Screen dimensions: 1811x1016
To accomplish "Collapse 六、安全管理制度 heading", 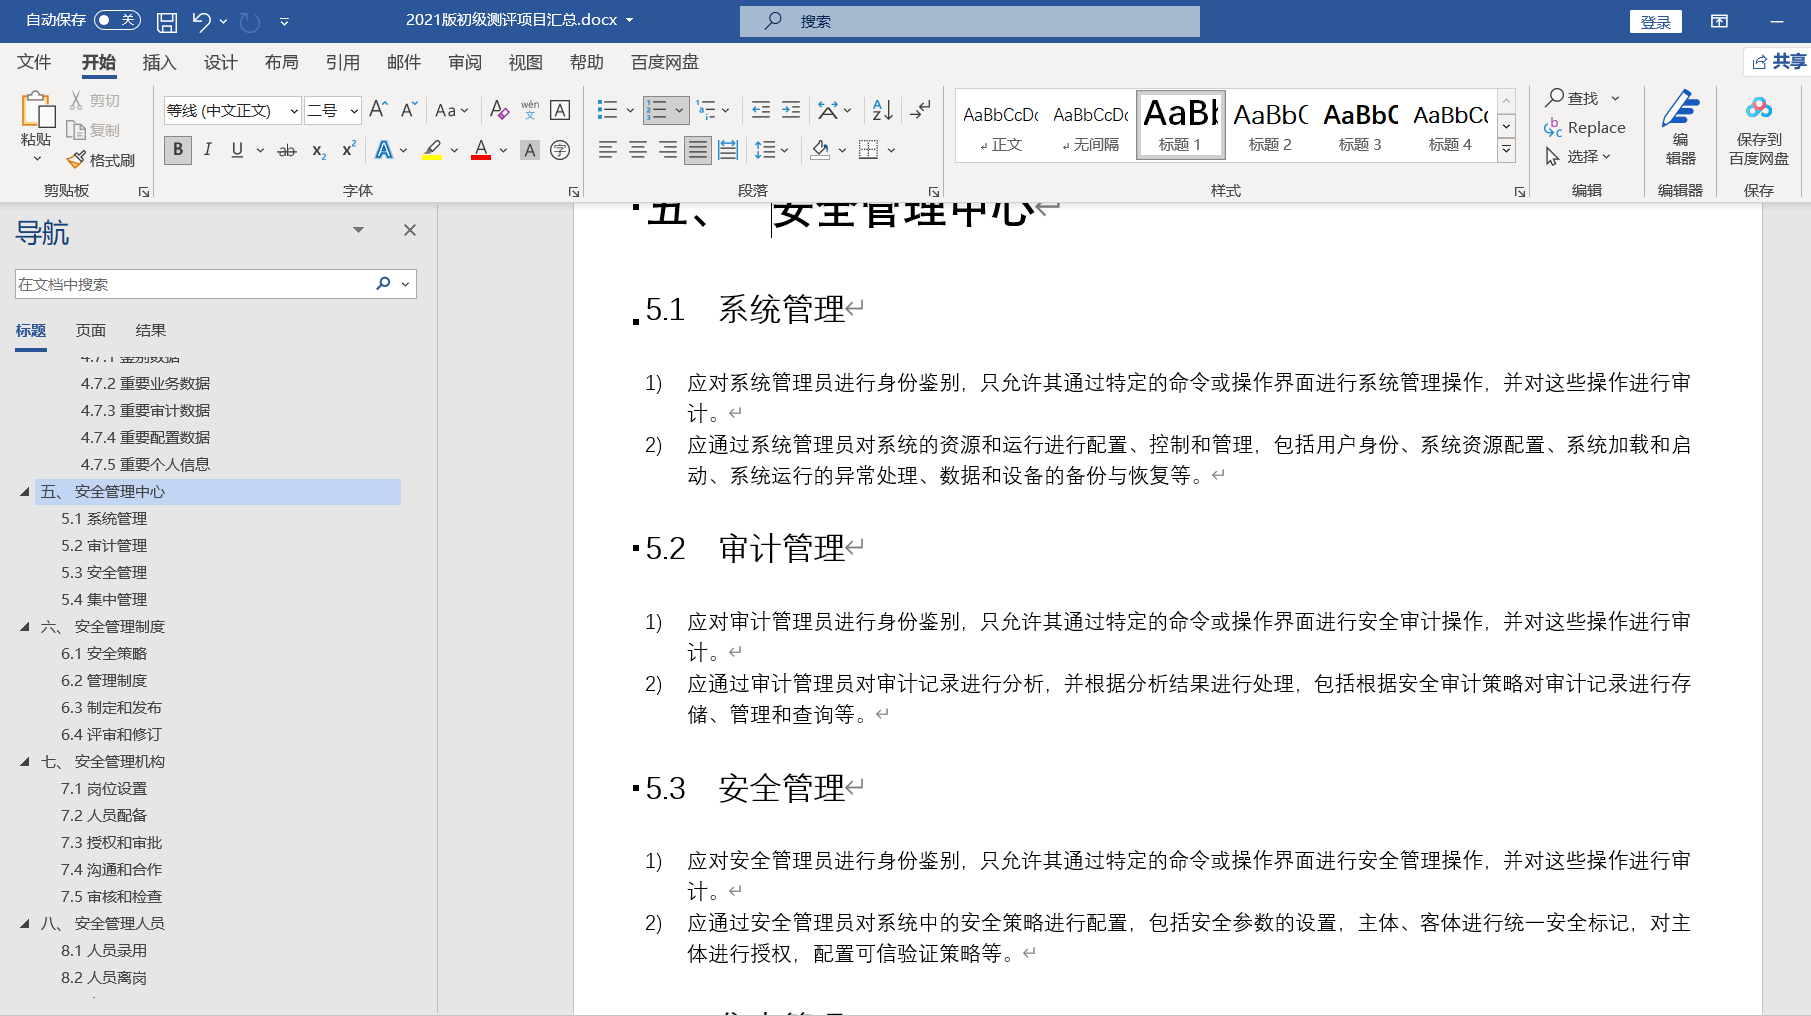I will point(25,626).
